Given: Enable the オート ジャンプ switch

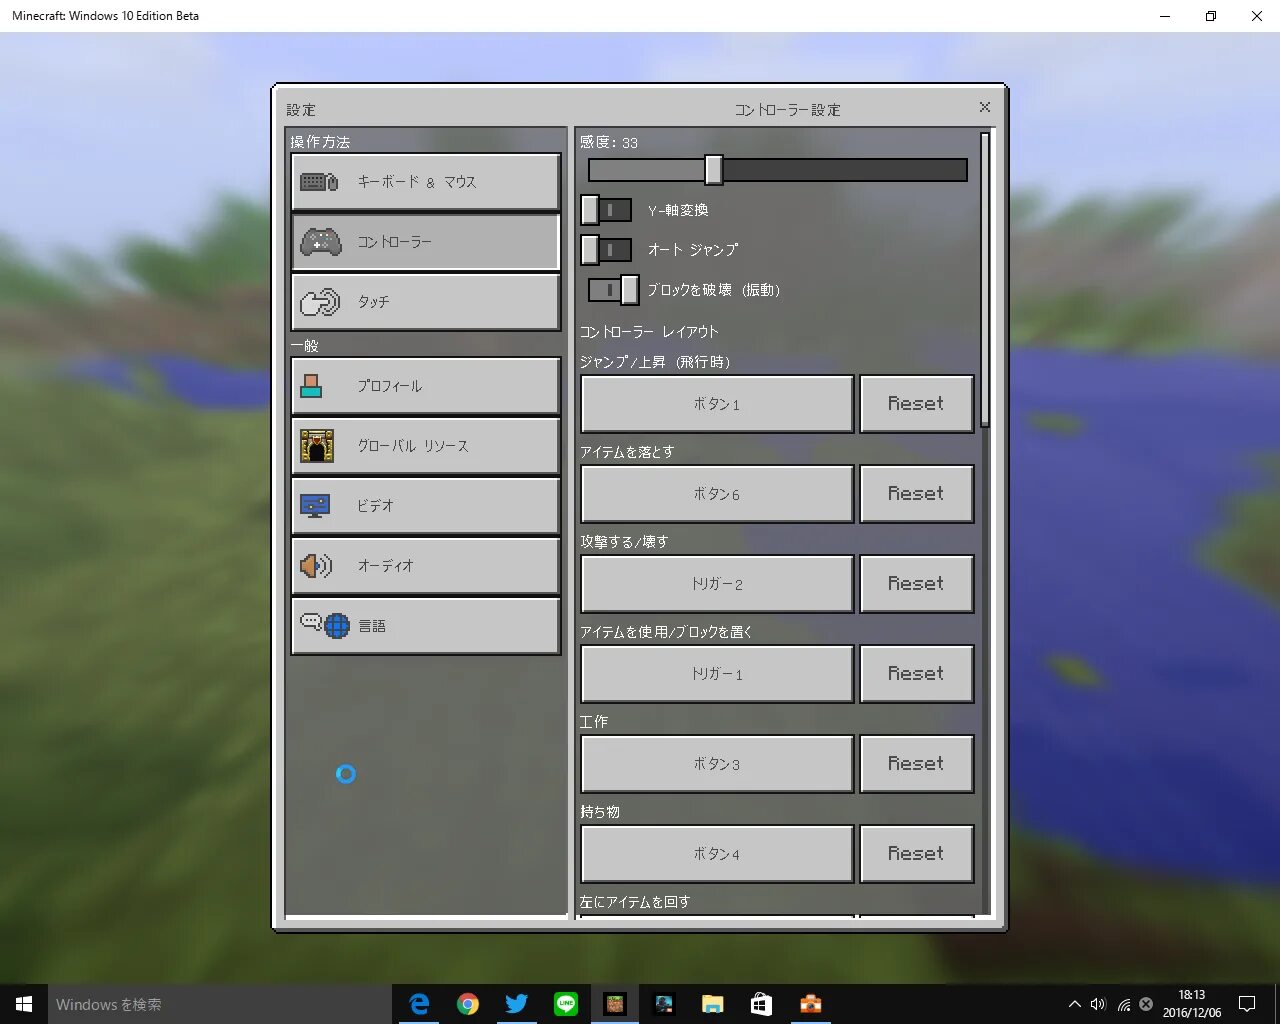Looking at the screenshot, I should coord(607,249).
